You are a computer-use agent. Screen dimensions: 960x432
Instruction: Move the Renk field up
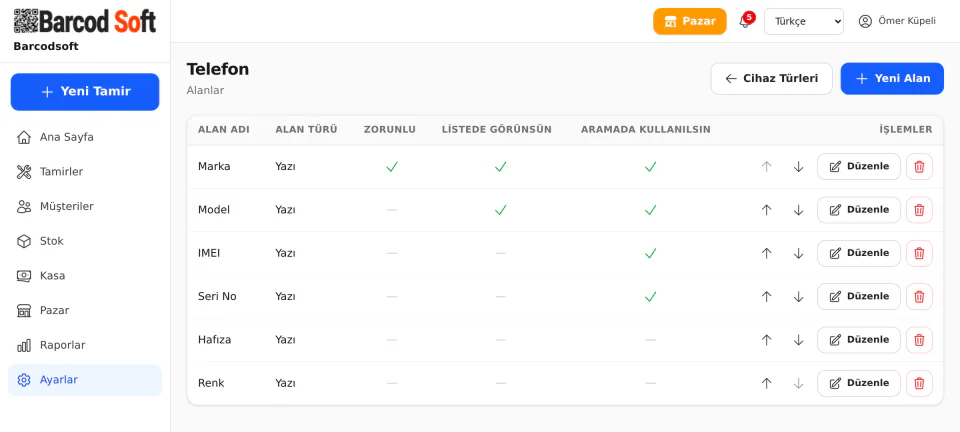point(766,384)
